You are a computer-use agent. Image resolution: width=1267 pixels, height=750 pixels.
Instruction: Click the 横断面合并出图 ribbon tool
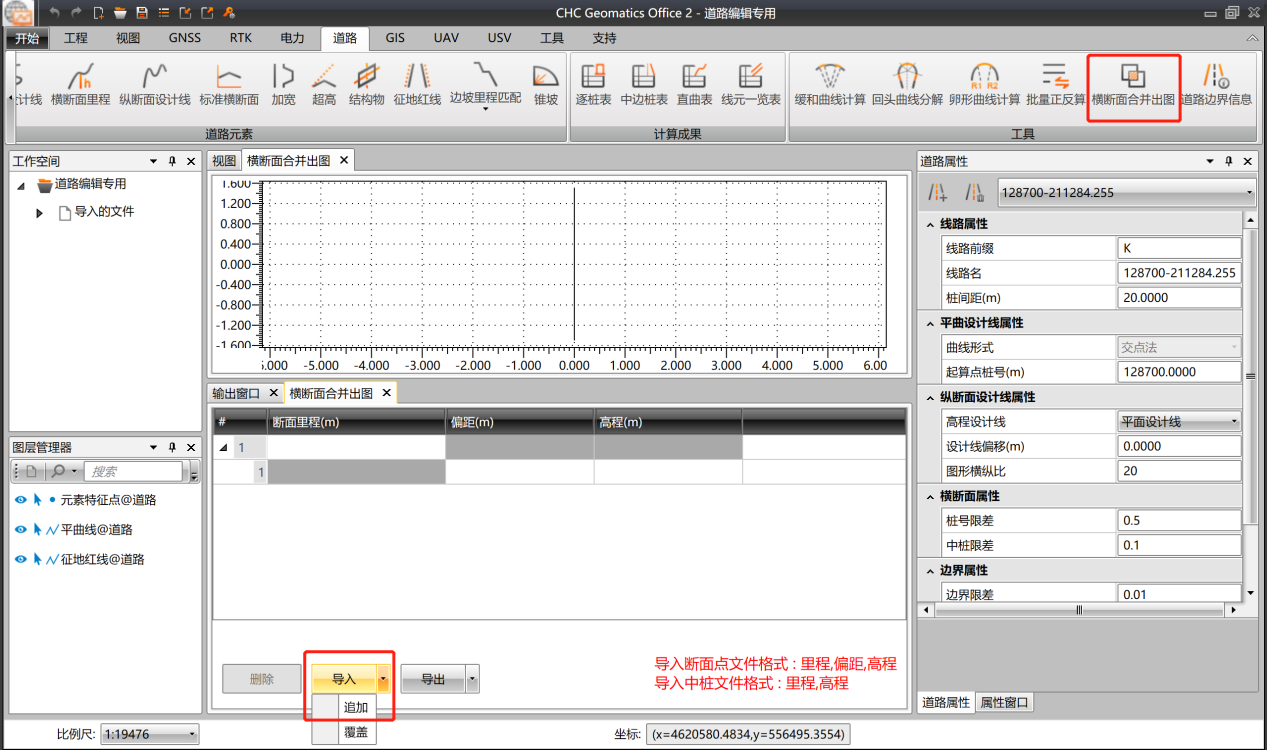[x=1133, y=84]
